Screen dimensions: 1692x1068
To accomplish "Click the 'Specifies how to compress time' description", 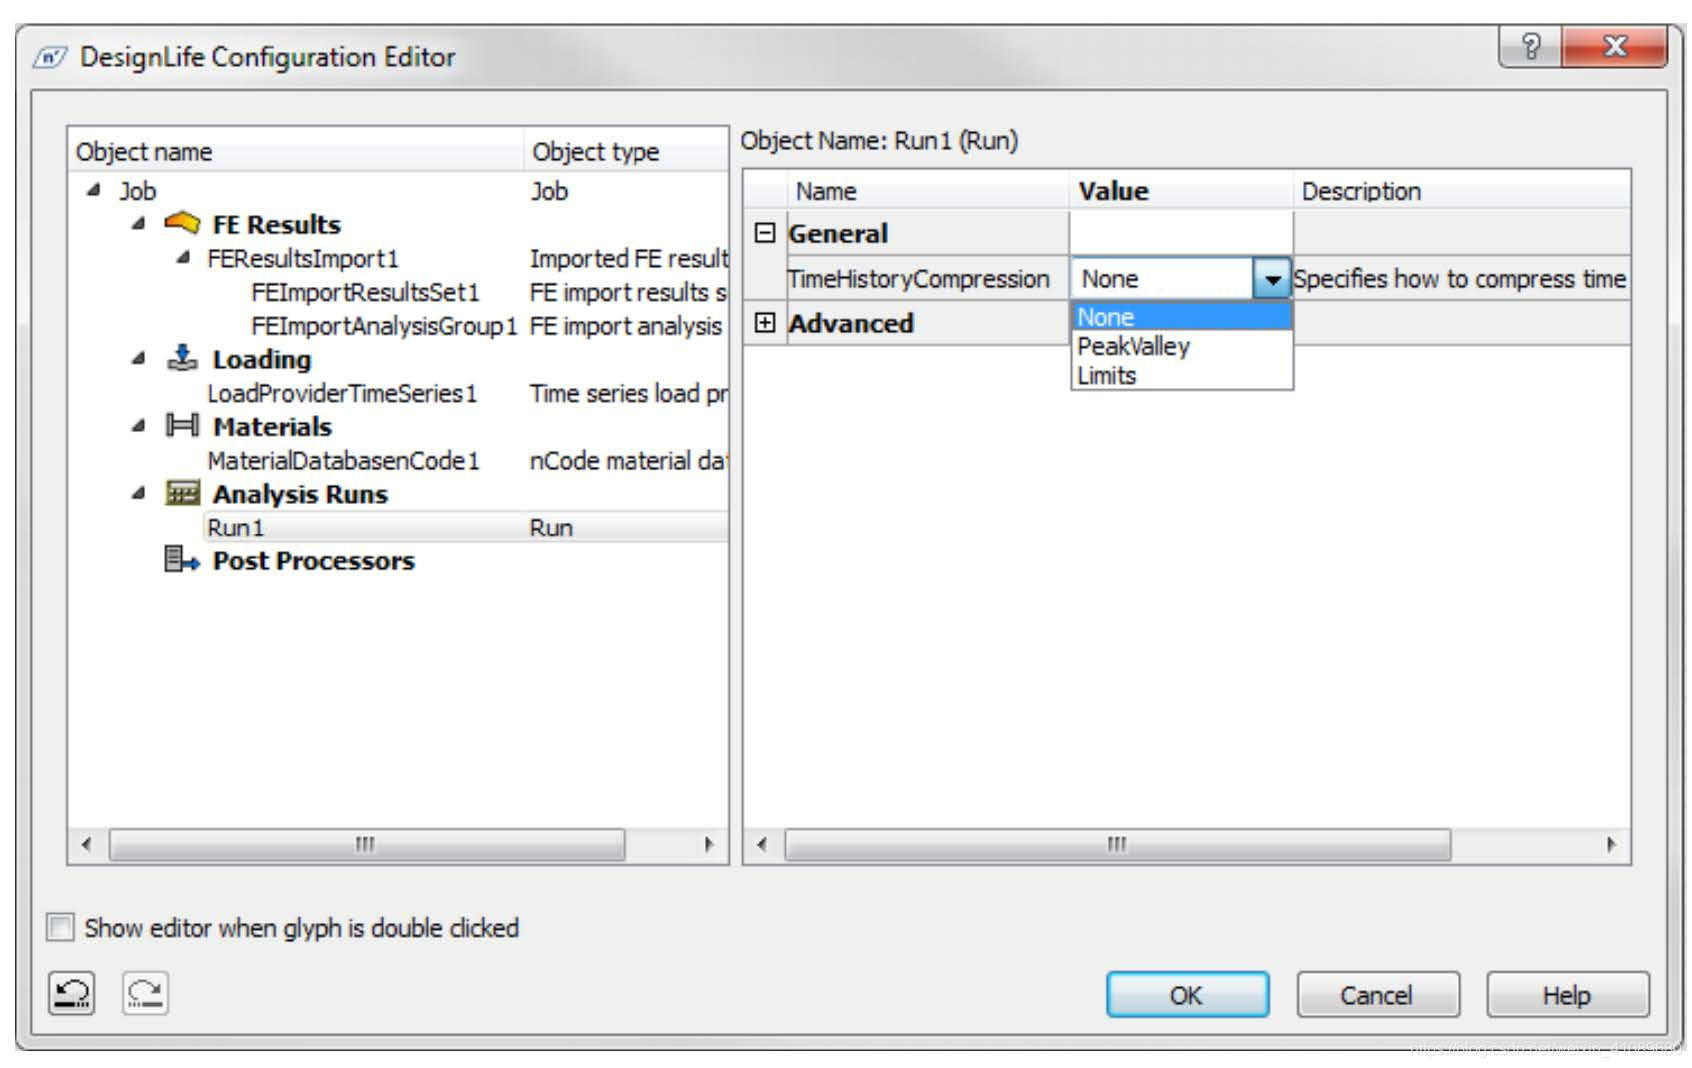I will (x=1460, y=279).
